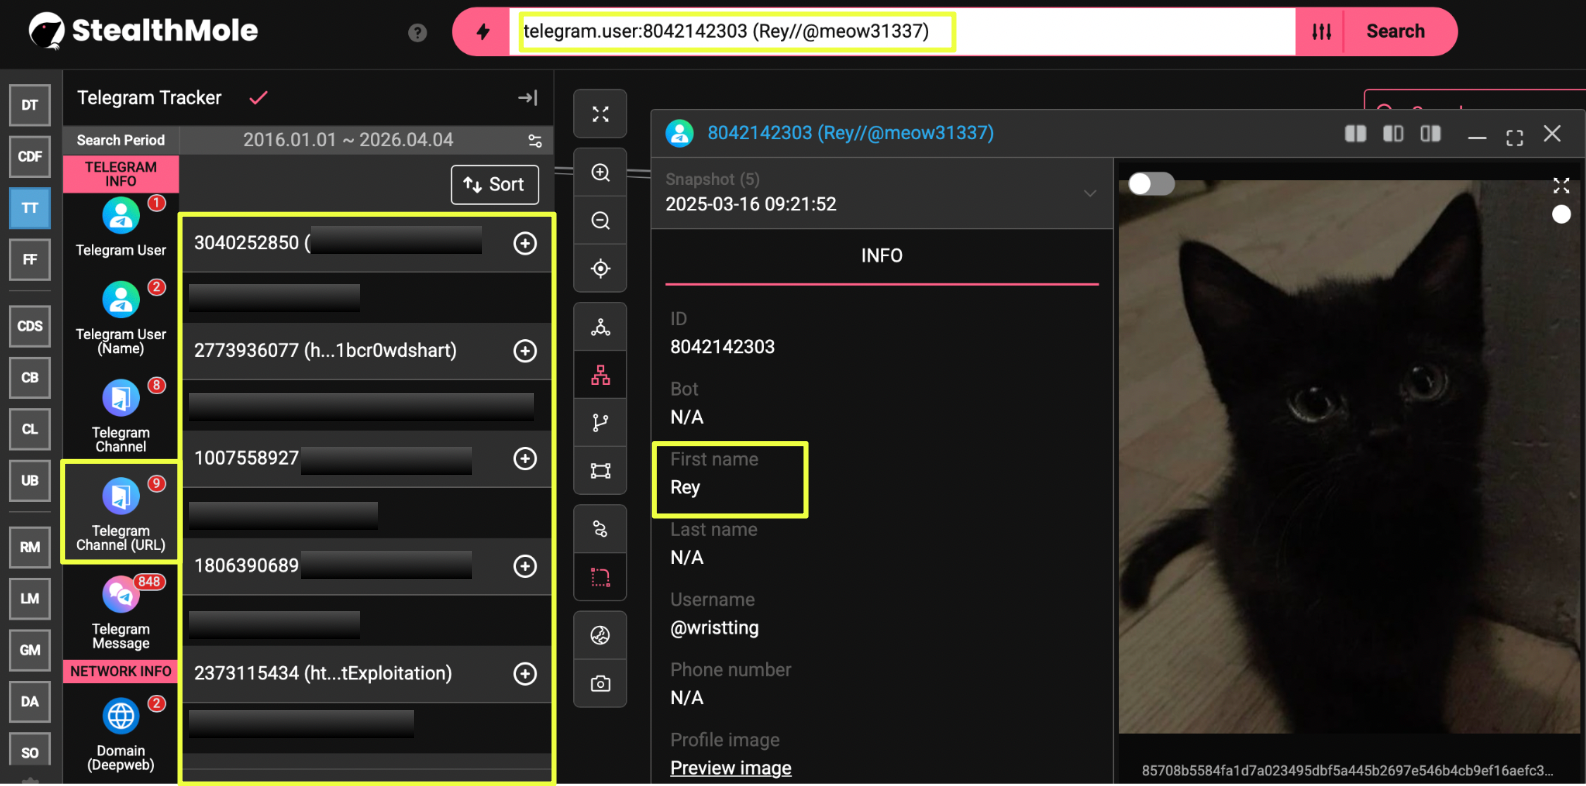Click the camera screenshot icon
1586x786 pixels.
click(600, 684)
